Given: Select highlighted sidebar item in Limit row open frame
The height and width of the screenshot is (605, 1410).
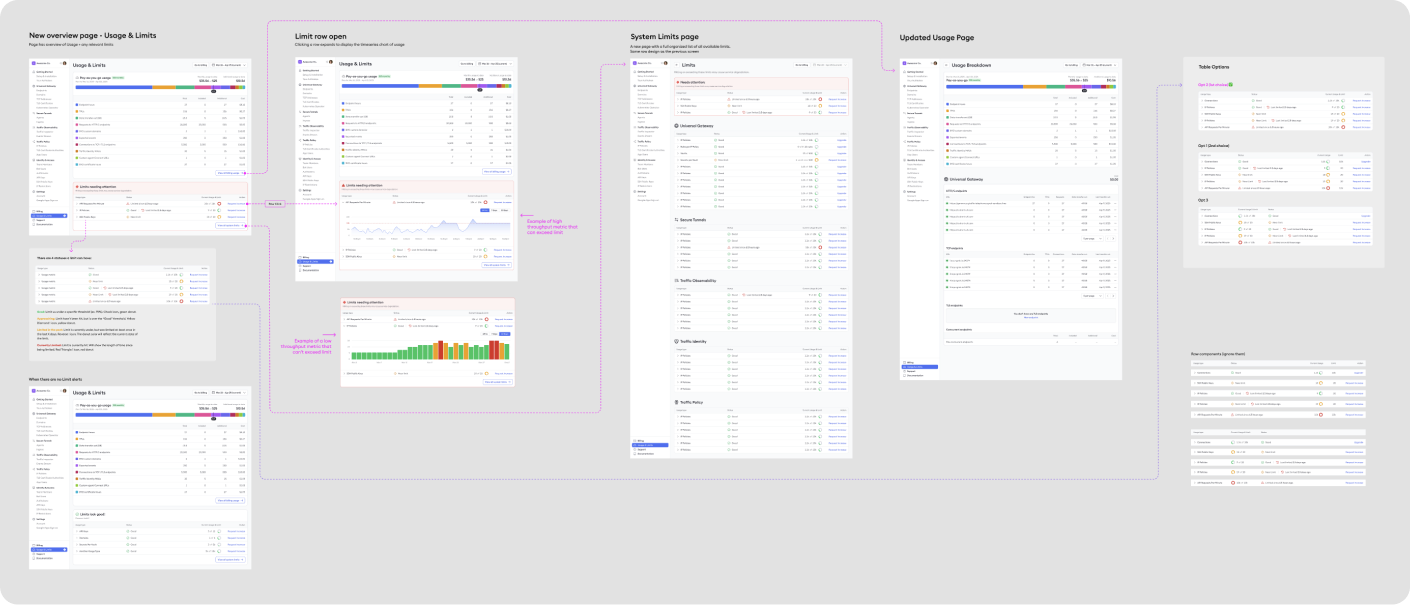Looking at the screenshot, I should [x=316, y=262].
